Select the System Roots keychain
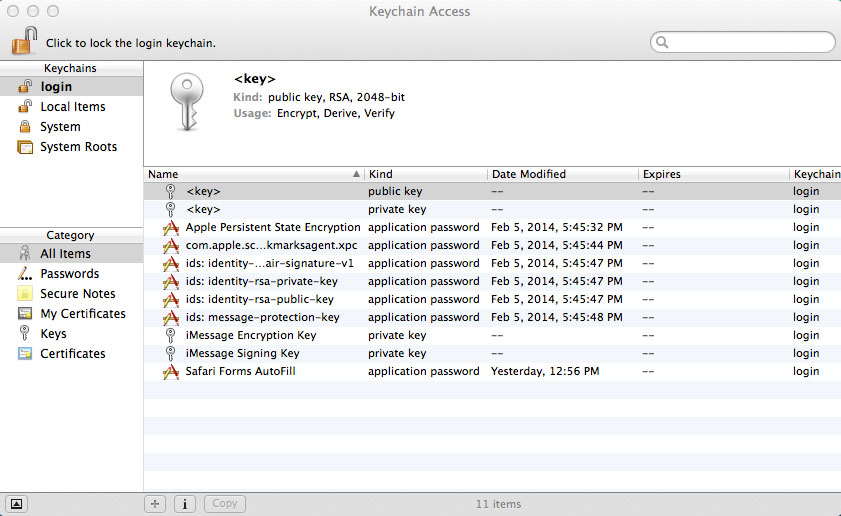The image size is (841, 516). click(71, 146)
